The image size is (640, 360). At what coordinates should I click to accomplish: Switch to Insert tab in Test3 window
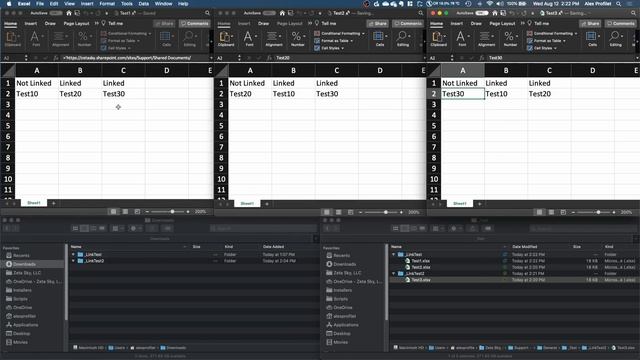point(457,24)
